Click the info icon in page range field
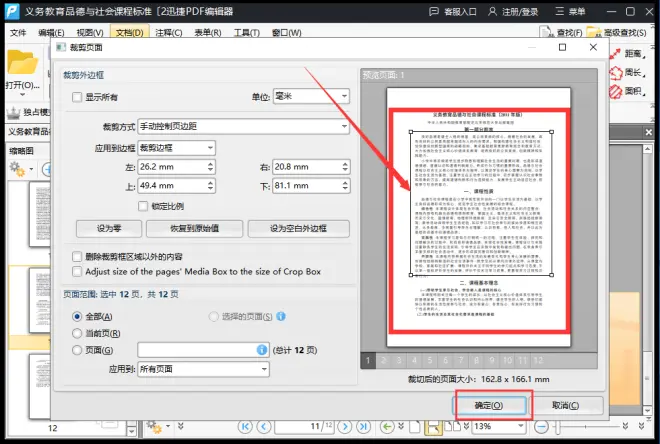660x444 pixels. [261, 350]
